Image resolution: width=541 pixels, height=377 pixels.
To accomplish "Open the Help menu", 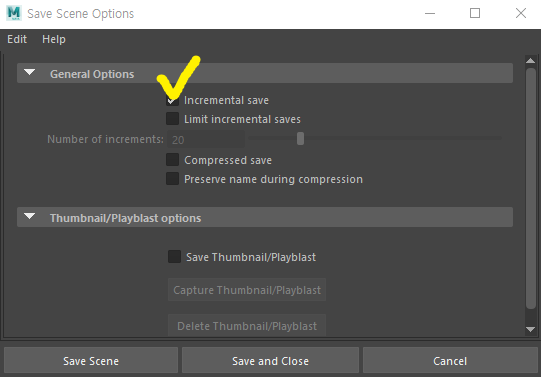I will point(54,39).
